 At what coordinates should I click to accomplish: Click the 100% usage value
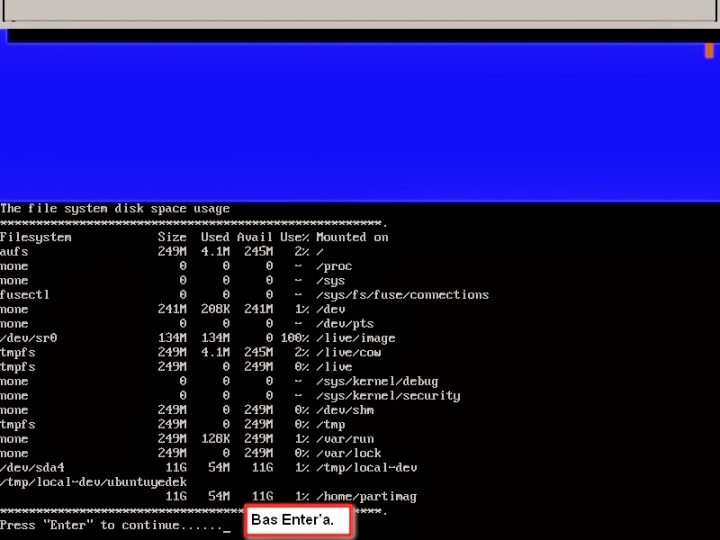pos(294,338)
